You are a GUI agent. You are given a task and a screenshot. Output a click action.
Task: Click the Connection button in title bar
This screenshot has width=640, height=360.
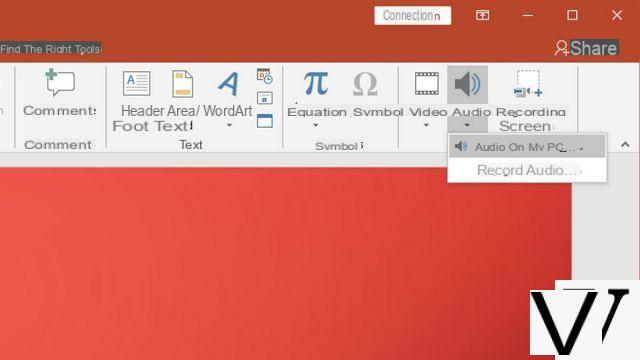(x=413, y=16)
